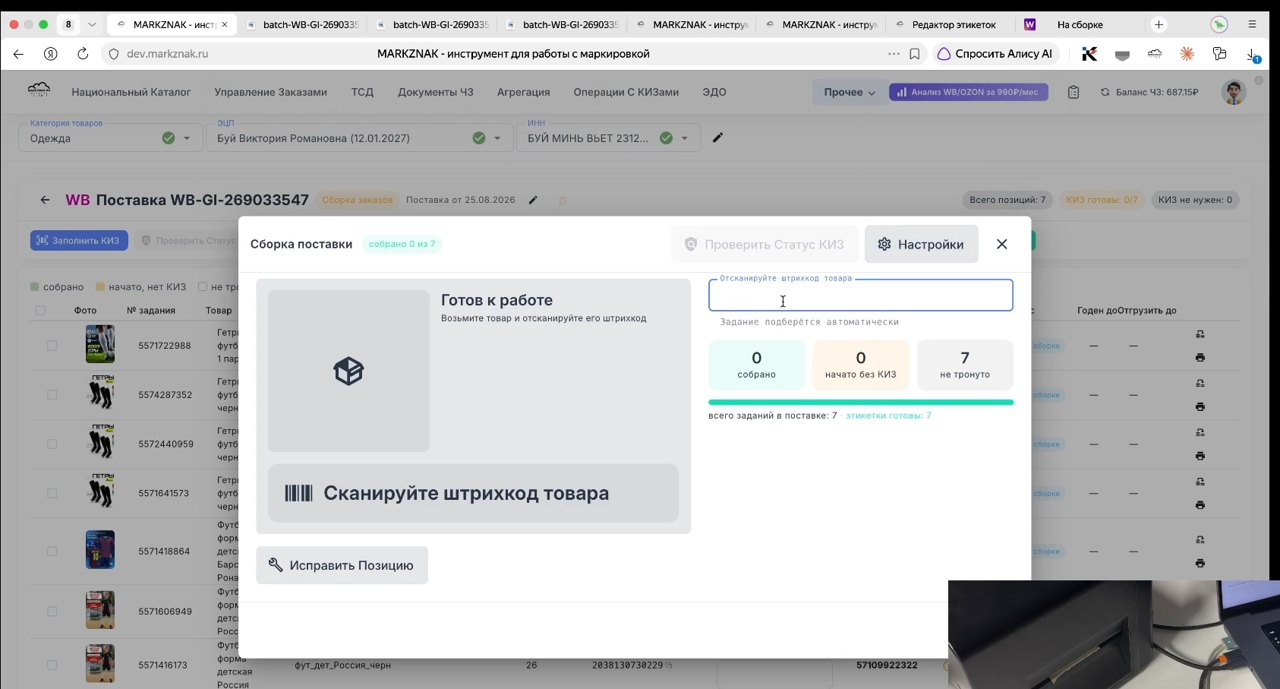Screen dimensions: 1280x689
Task: Click the Заполнить КИЗ button
Action: click(x=79, y=240)
